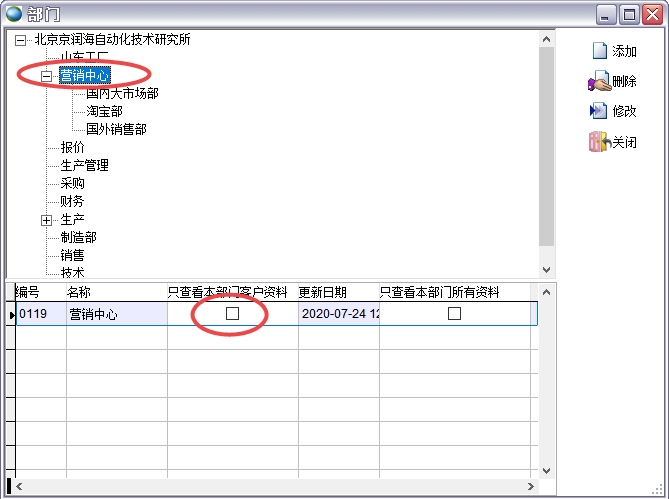The width and height of the screenshot is (669, 499).
Task: Click the horizontal scrollbar right arrow
Action: point(531,488)
